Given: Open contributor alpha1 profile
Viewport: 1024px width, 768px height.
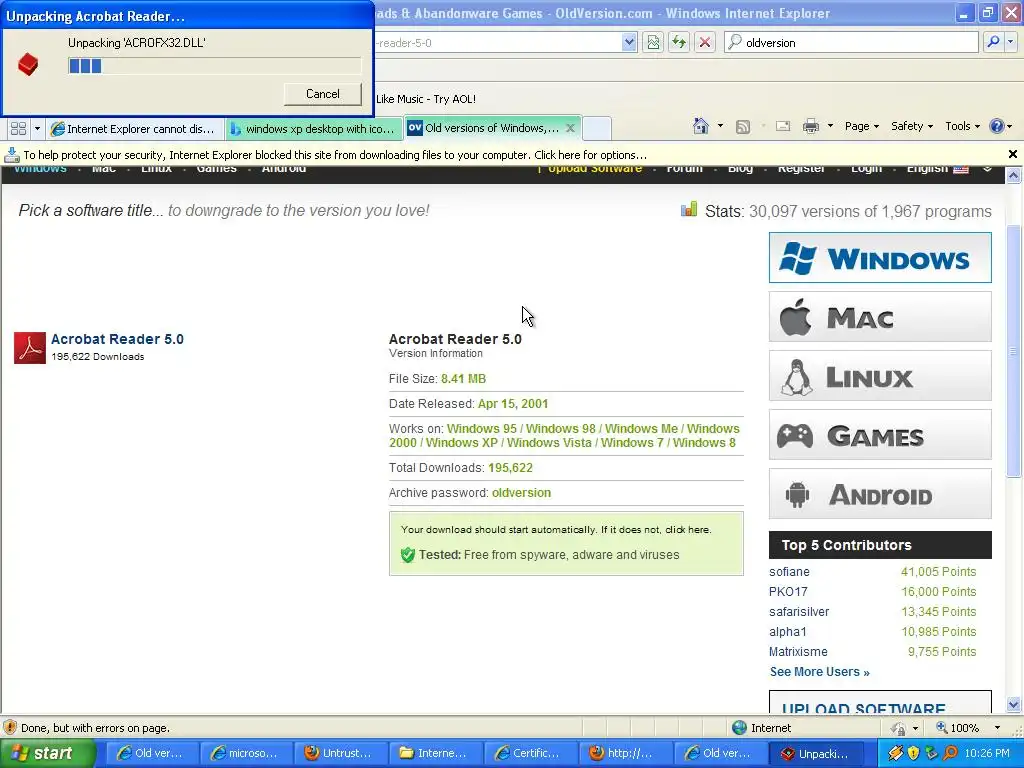Looking at the screenshot, I should click(788, 632).
